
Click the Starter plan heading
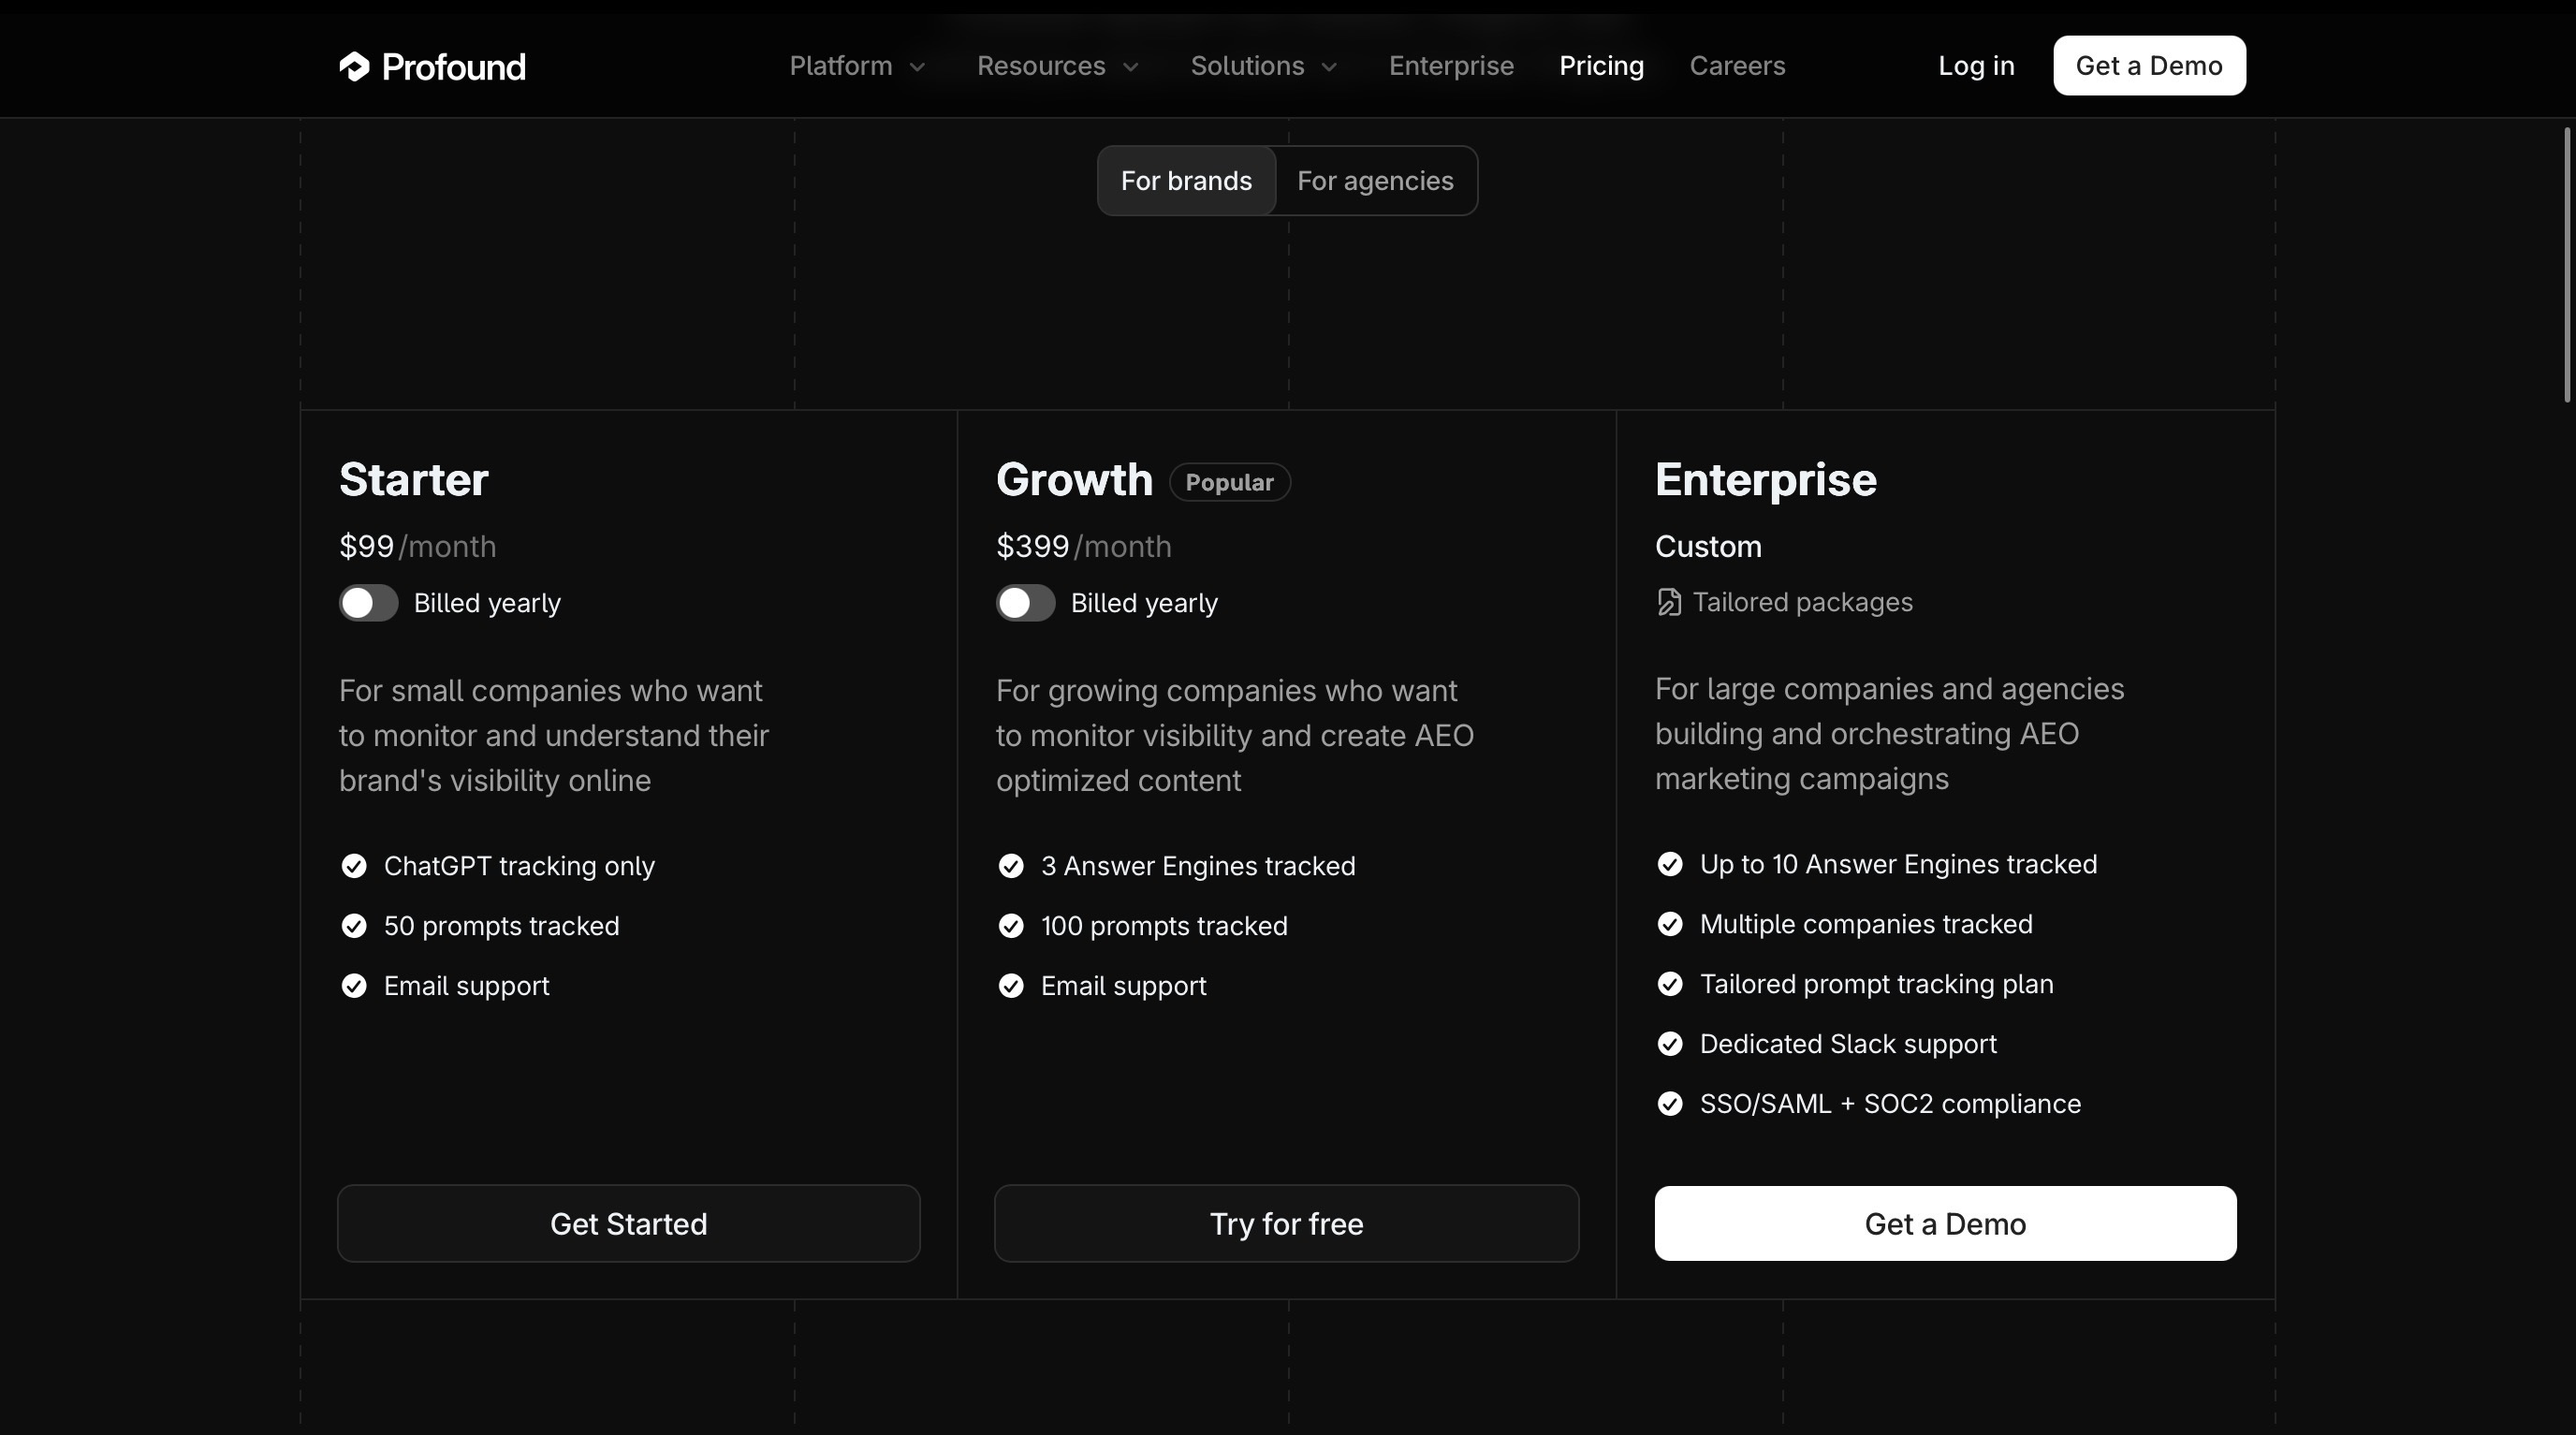click(x=413, y=480)
